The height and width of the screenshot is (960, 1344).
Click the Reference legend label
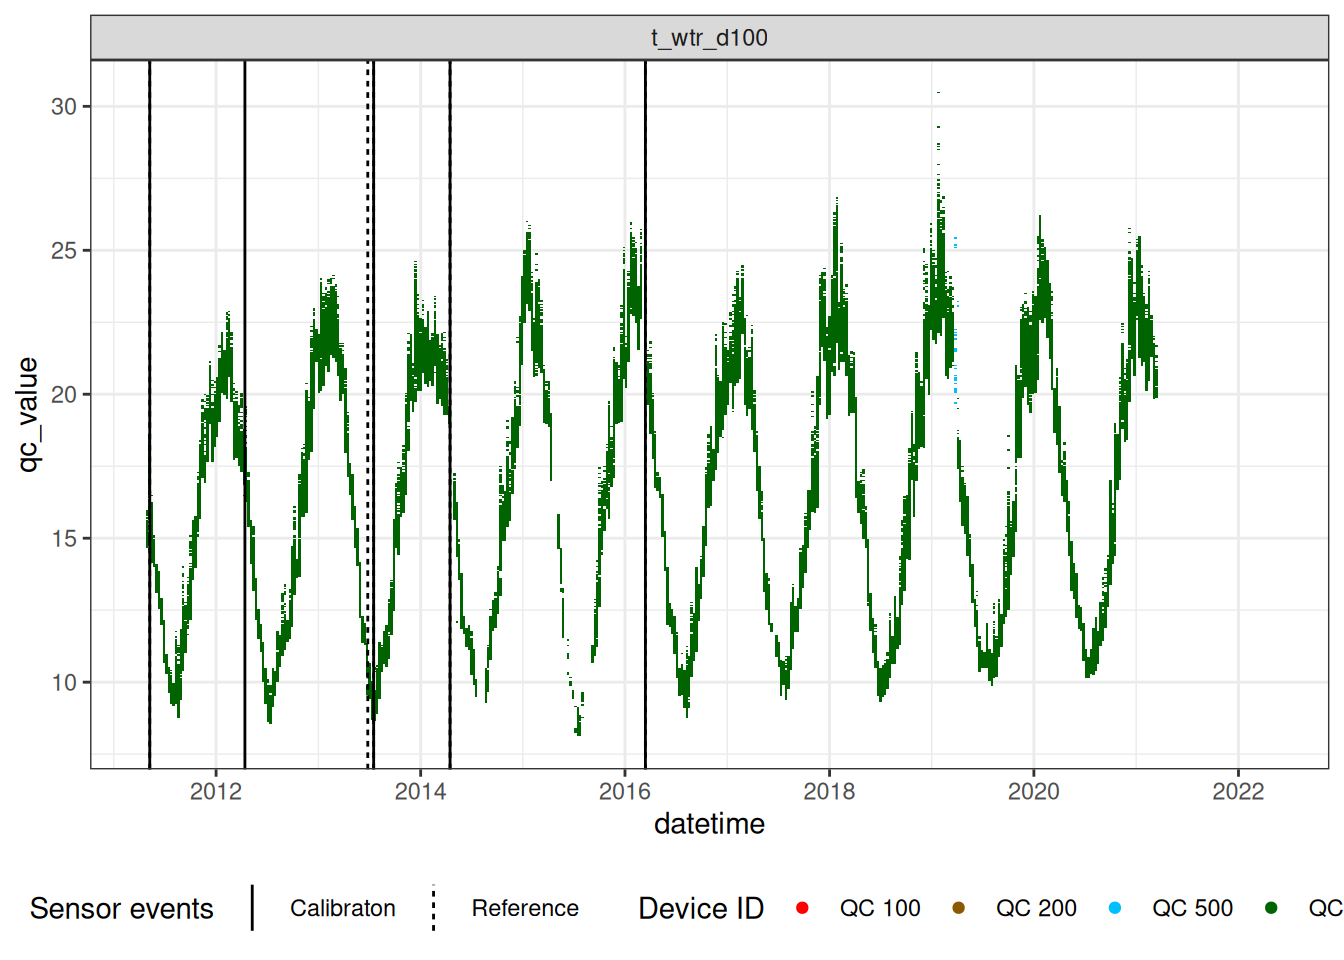[x=525, y=908]
